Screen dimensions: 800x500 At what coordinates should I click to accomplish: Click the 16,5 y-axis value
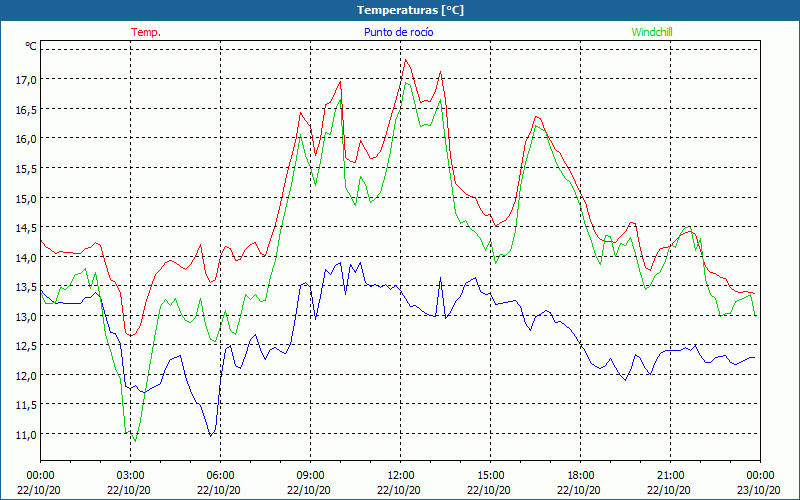[27, 109]
